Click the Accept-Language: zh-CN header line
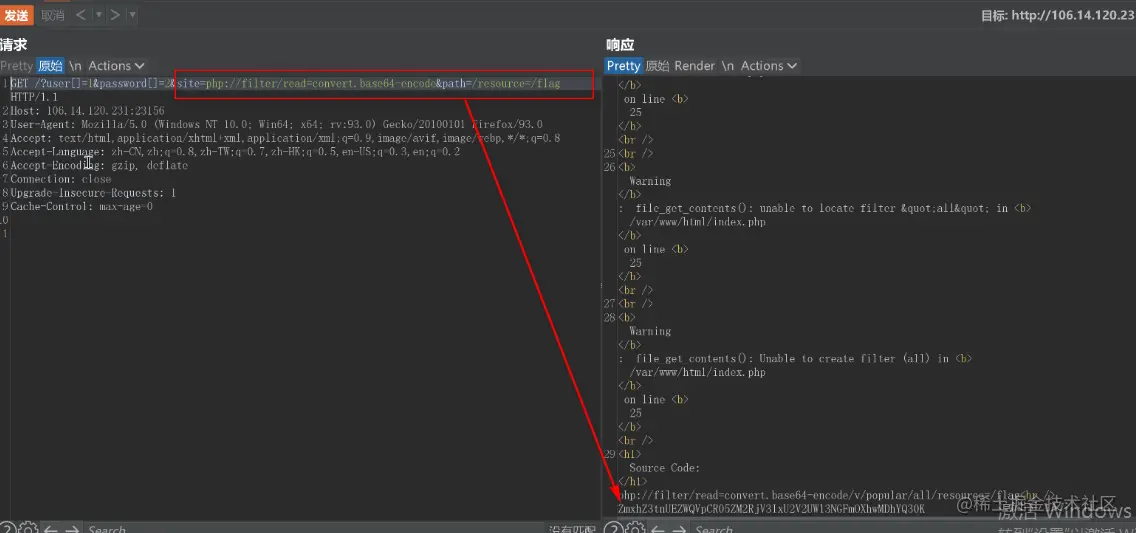Viewport: 1136px width, 533px height. pyautogui.click(x=235, y=152)
